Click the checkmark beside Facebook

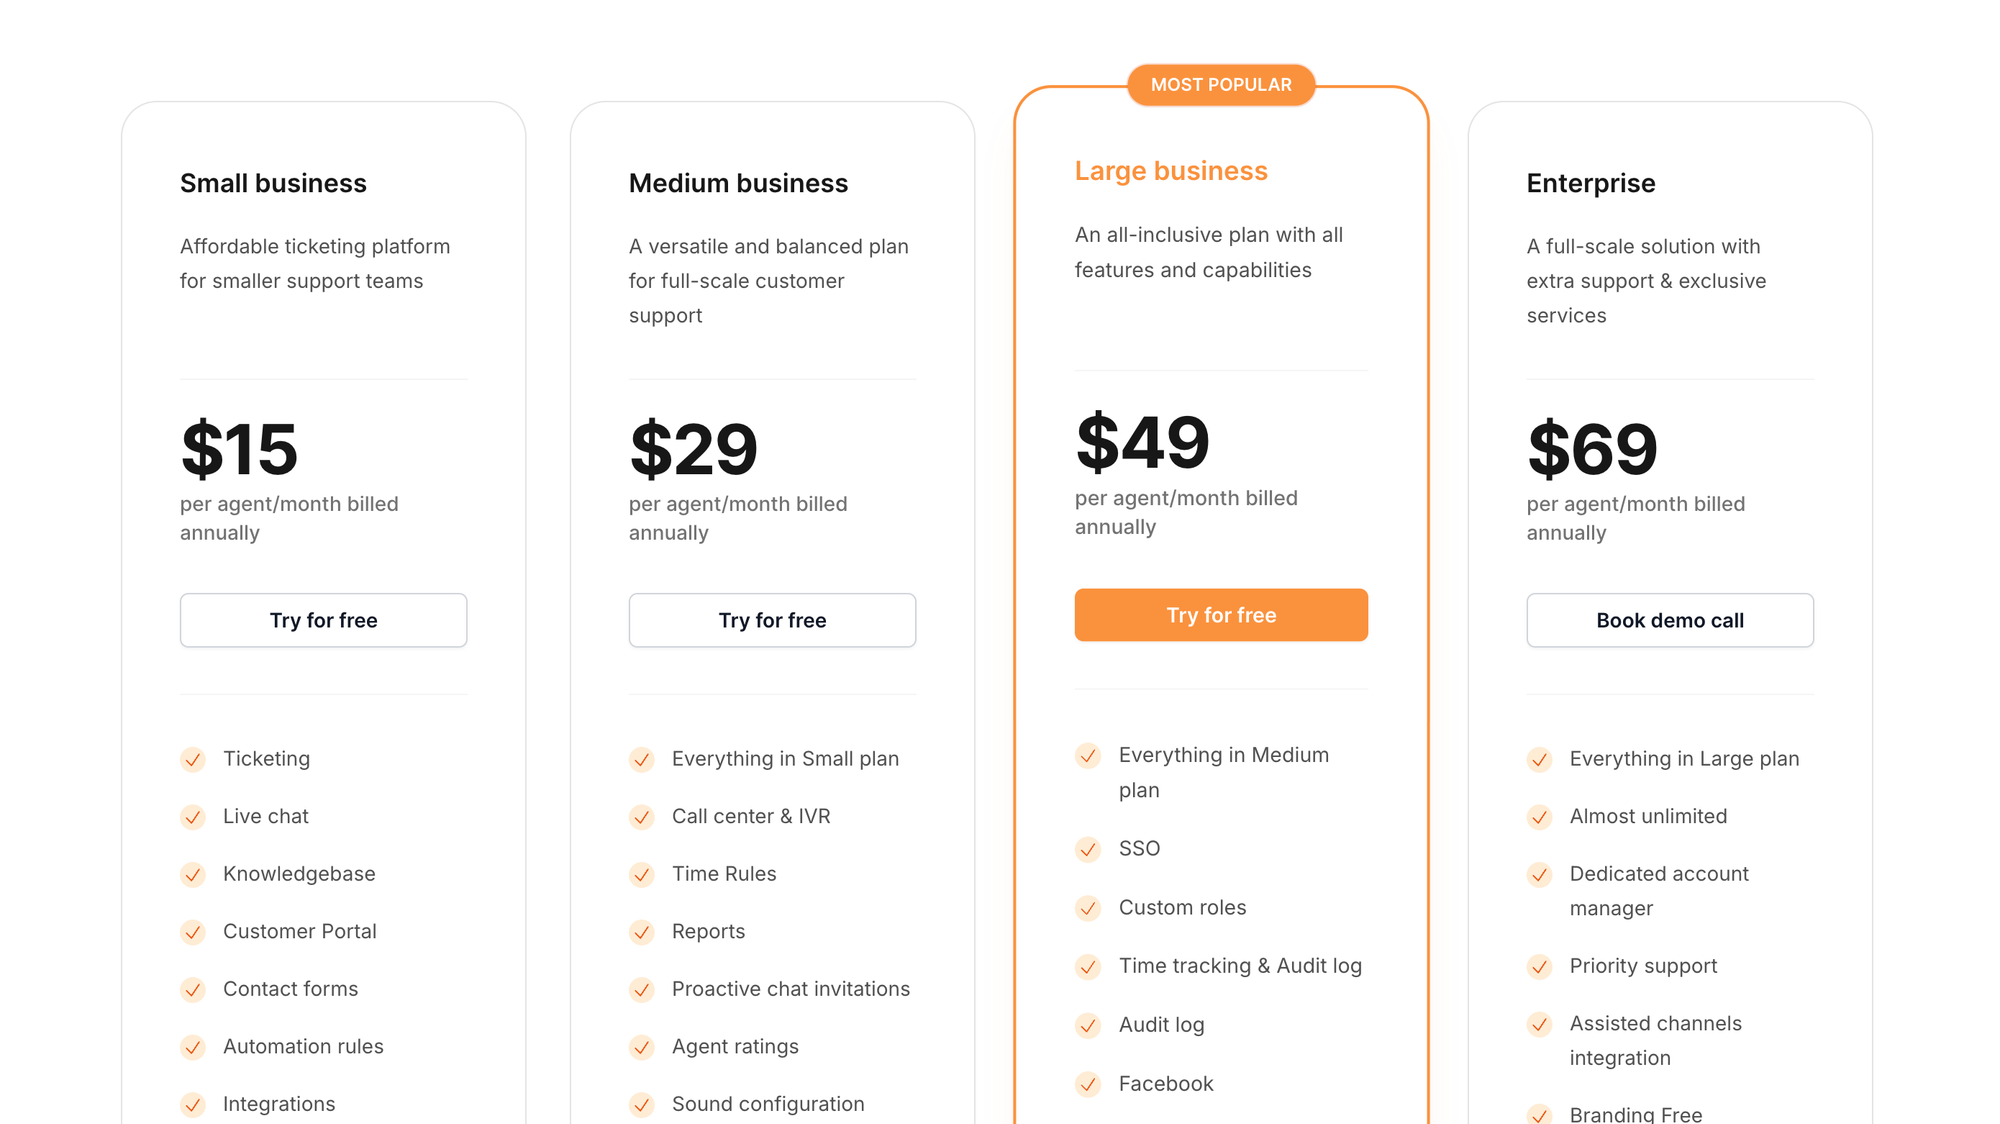1088,1084
